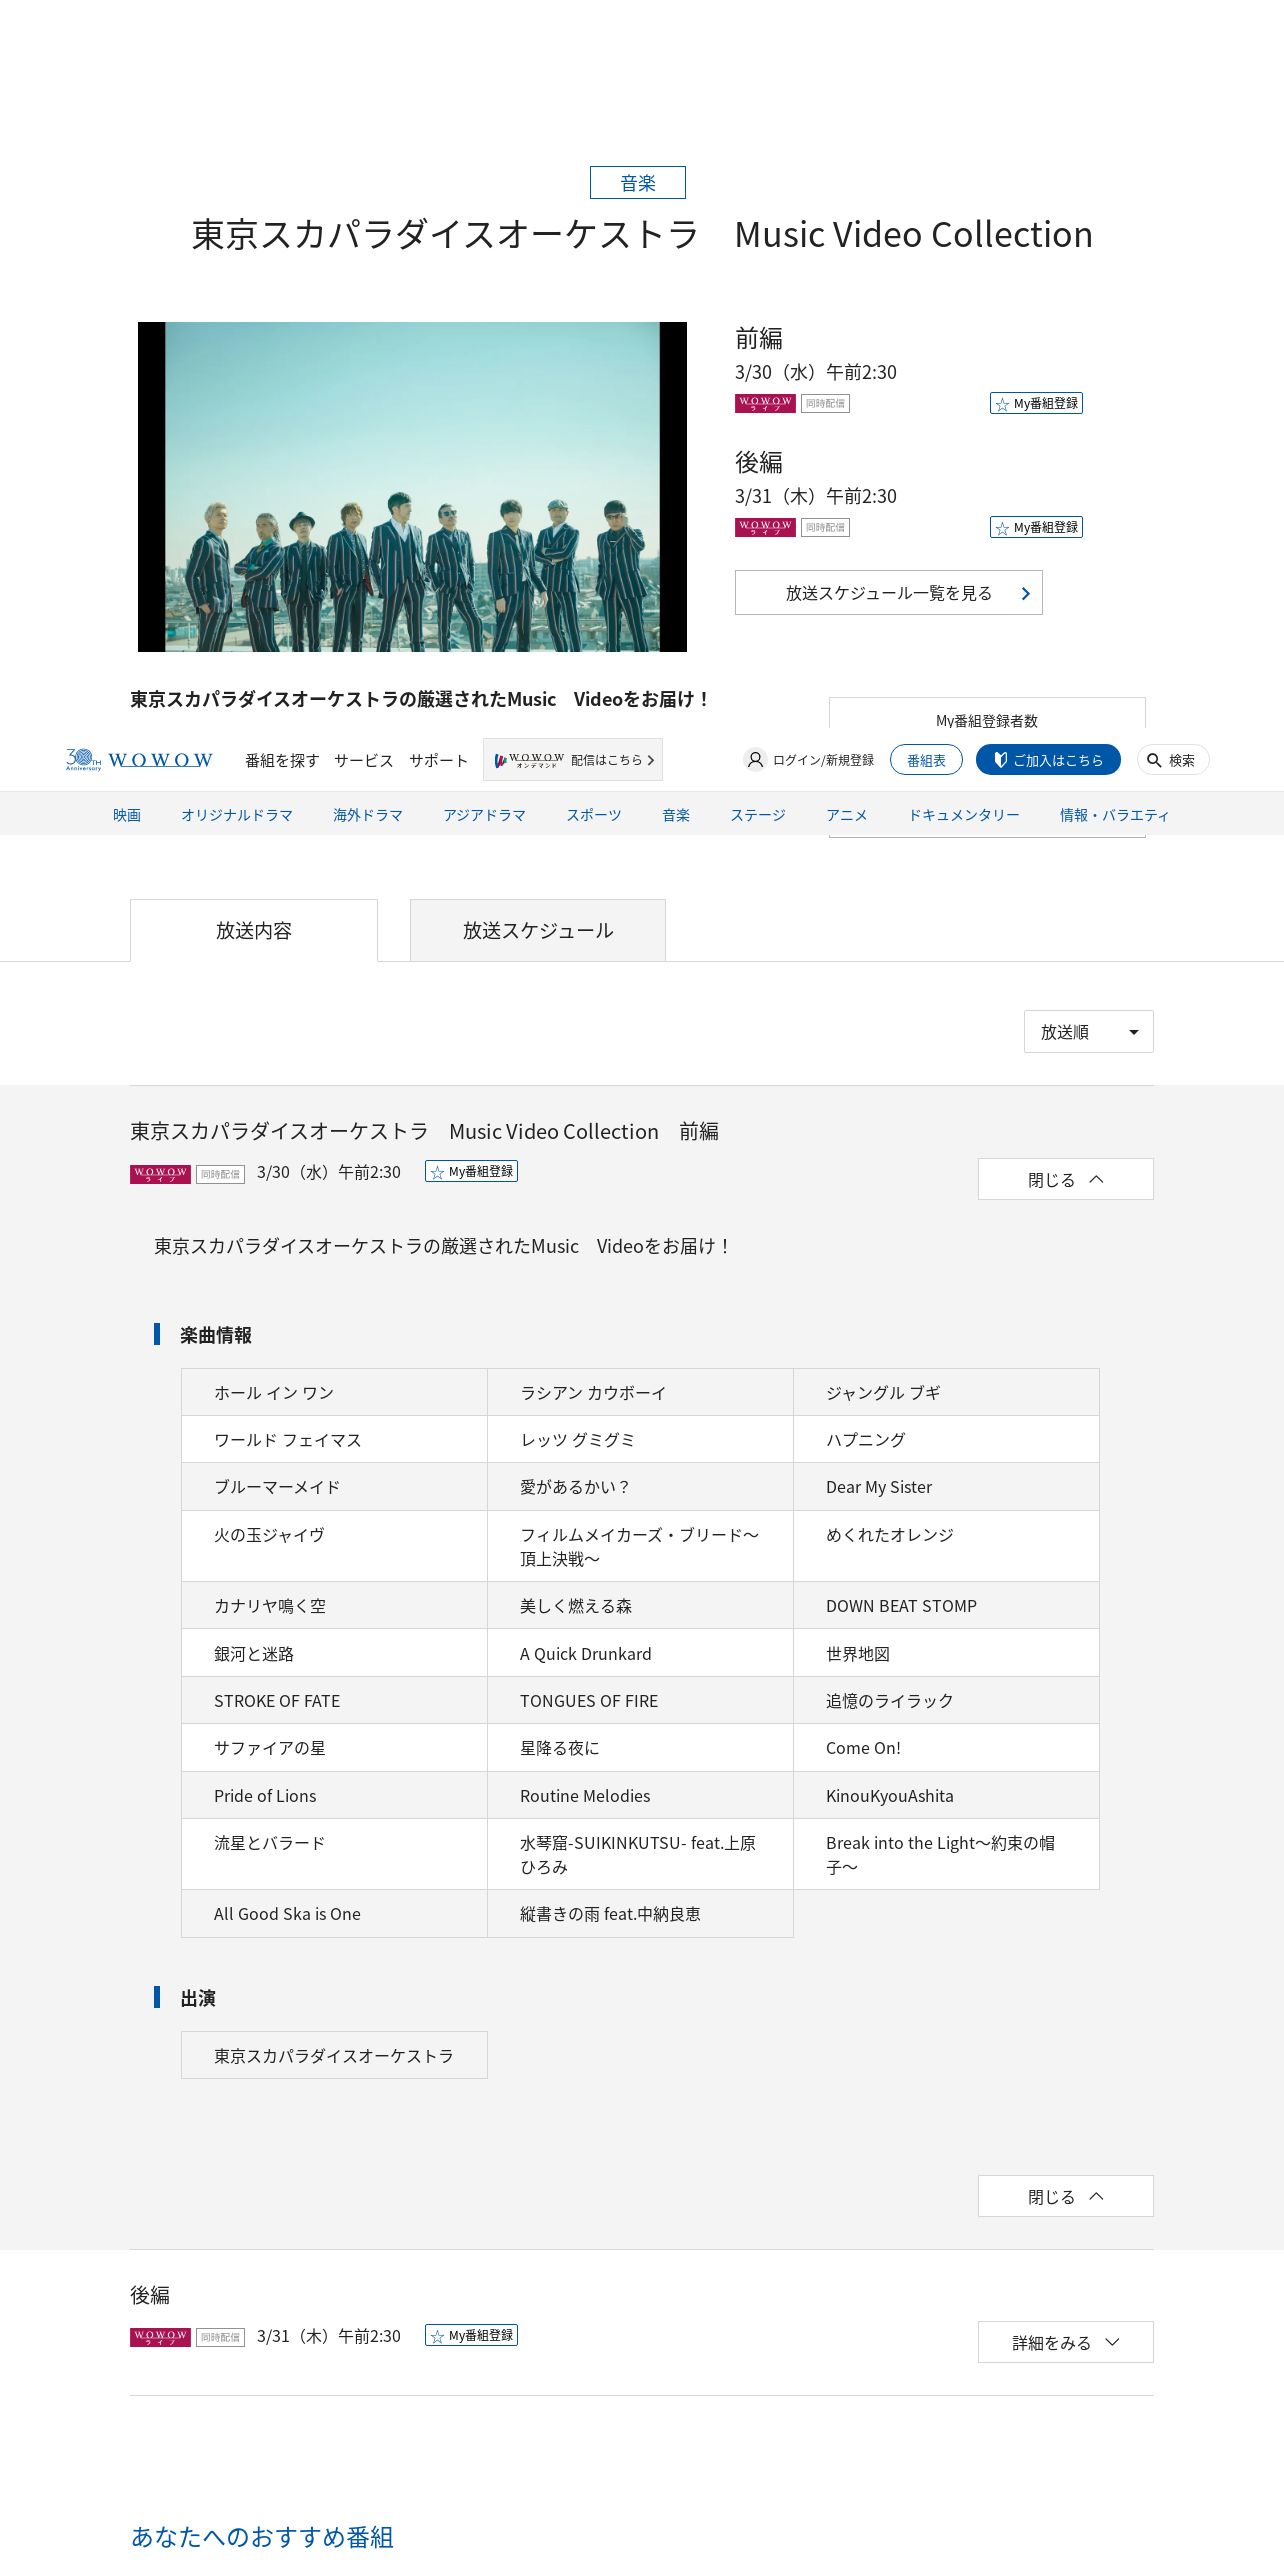1284x2568 pixels.
Task: Expand 後編 with 詳細をみる button
Action: [1065, 2342]
